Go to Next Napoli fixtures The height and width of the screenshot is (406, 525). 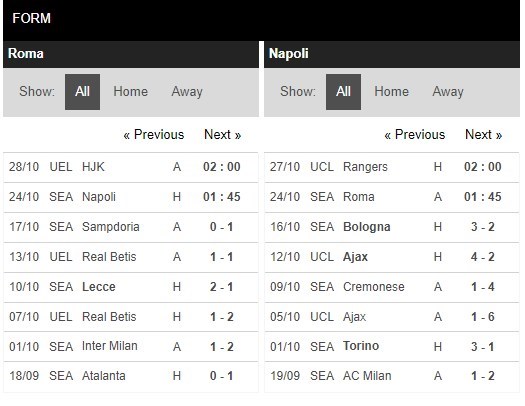[483, 135]
